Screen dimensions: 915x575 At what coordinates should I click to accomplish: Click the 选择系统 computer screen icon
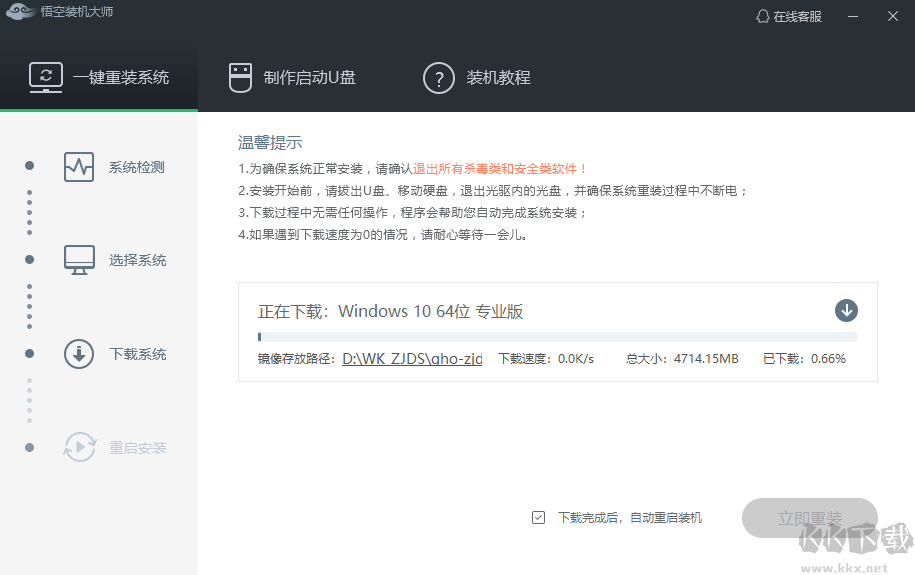pyautogui.click(x=79, y=260)
